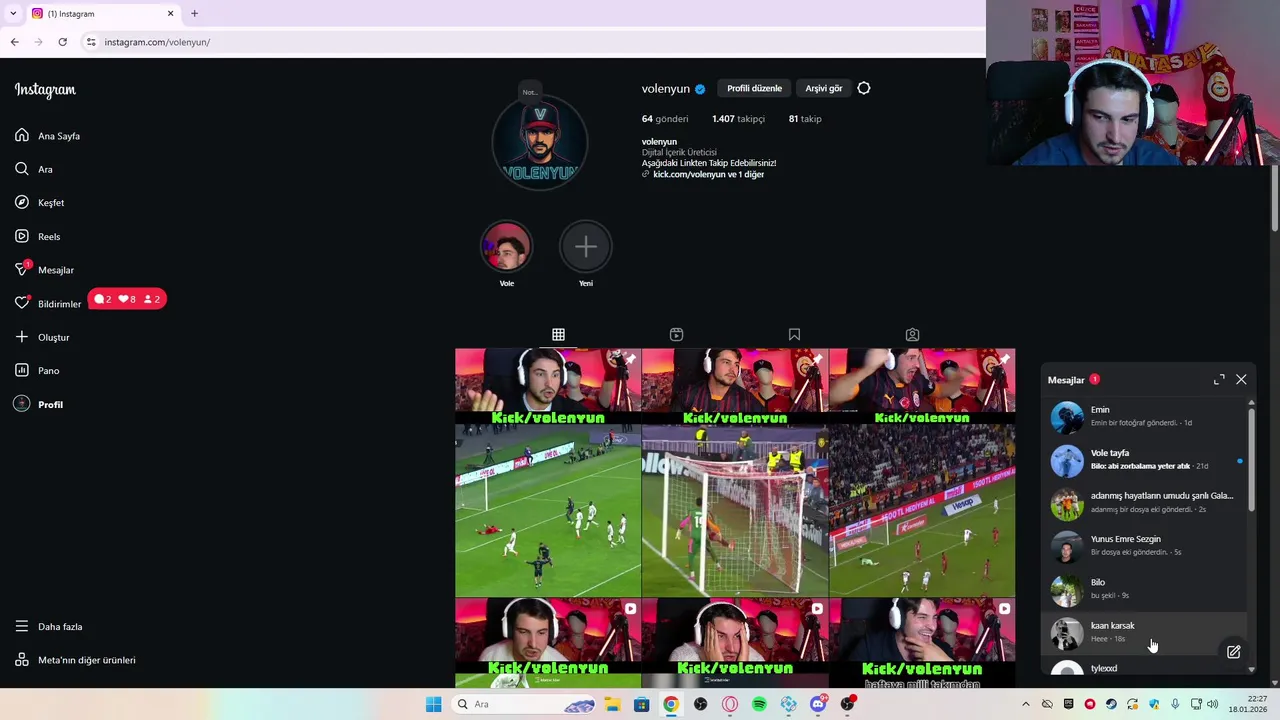Open Bilo conversation

point(1144,589)
